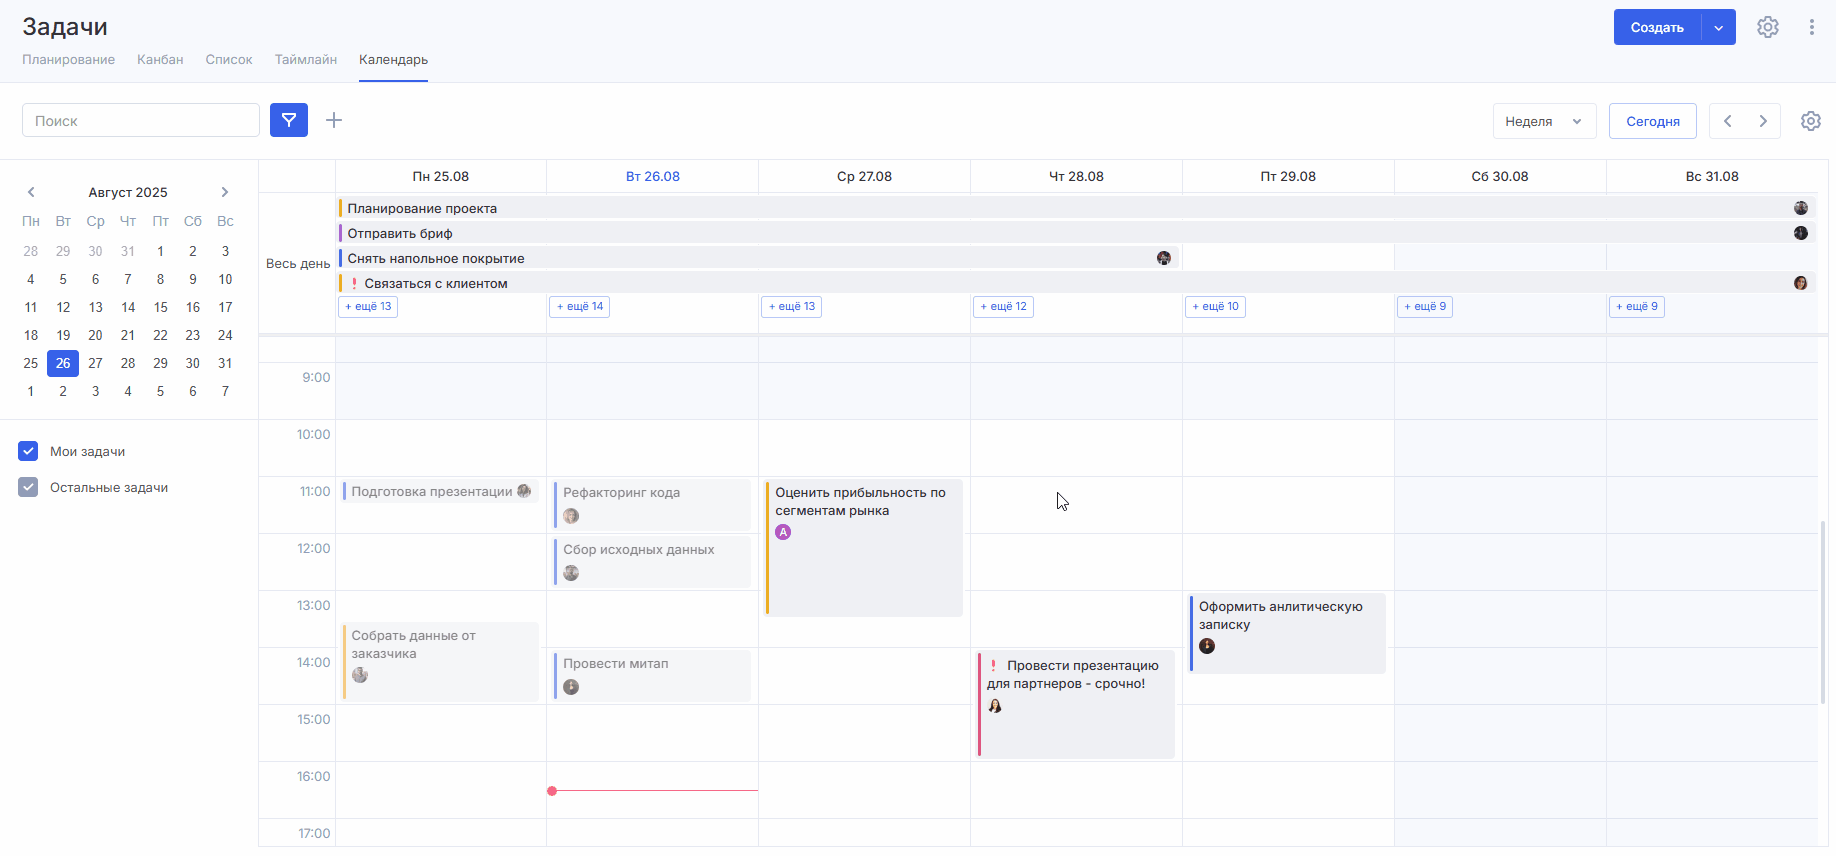Image resolution: width=1836 pixels, height=856 pixels.
Task: Toggle the Мои задачи checkbox
Action: point(28,451)
